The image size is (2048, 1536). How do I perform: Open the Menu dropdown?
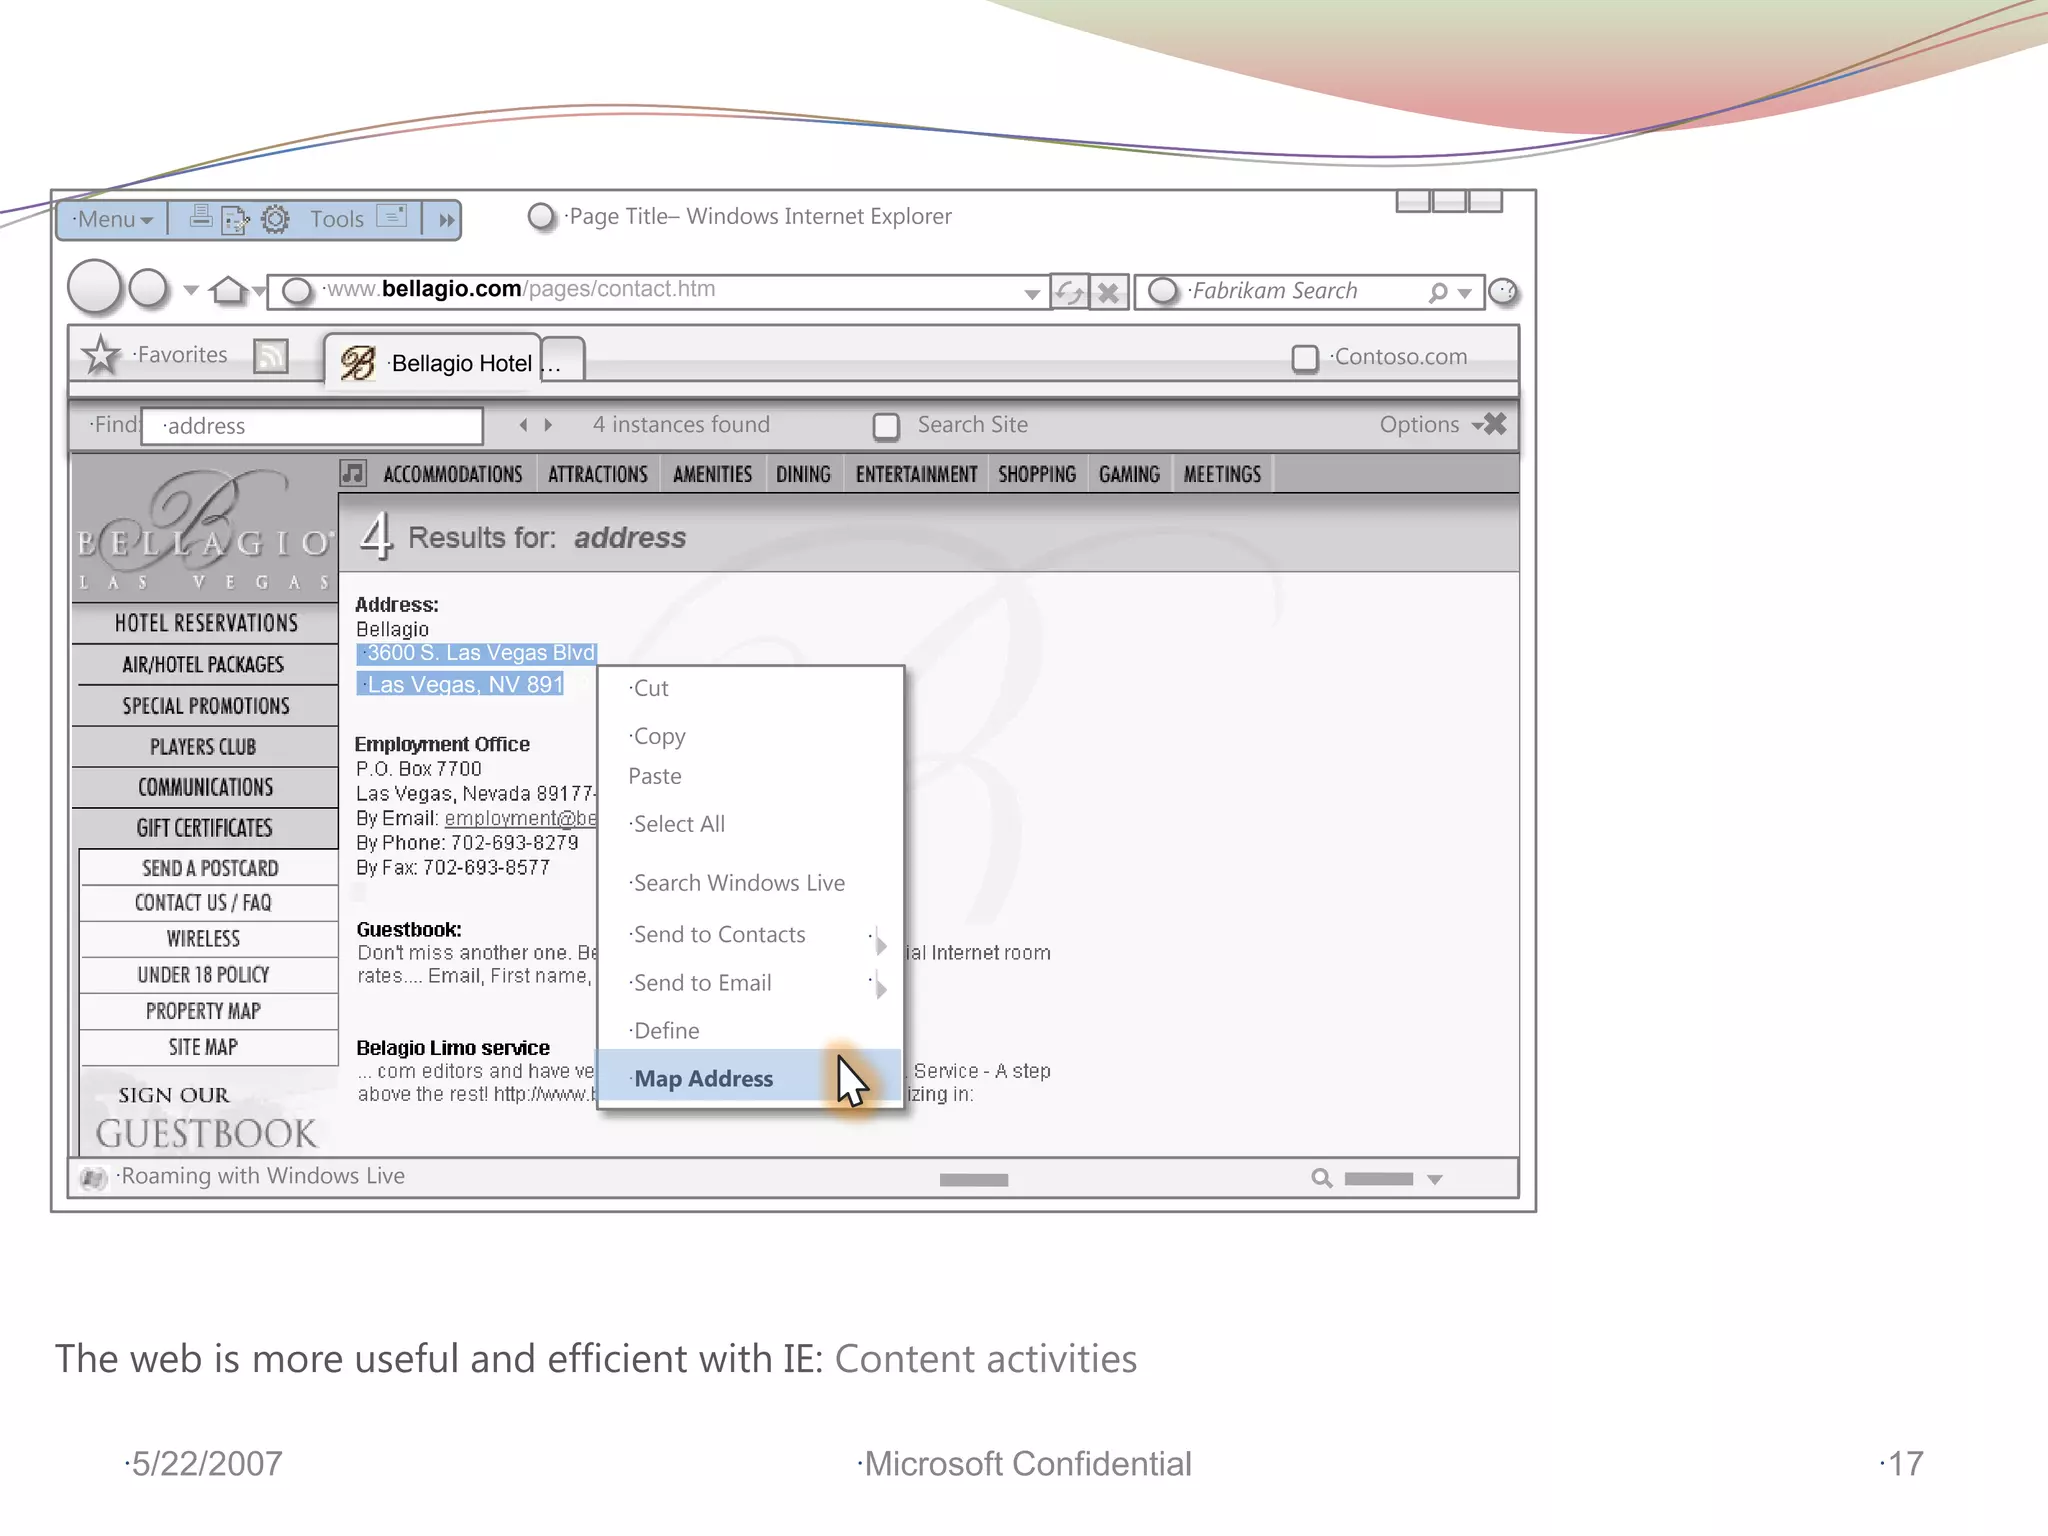coord(113,219)
